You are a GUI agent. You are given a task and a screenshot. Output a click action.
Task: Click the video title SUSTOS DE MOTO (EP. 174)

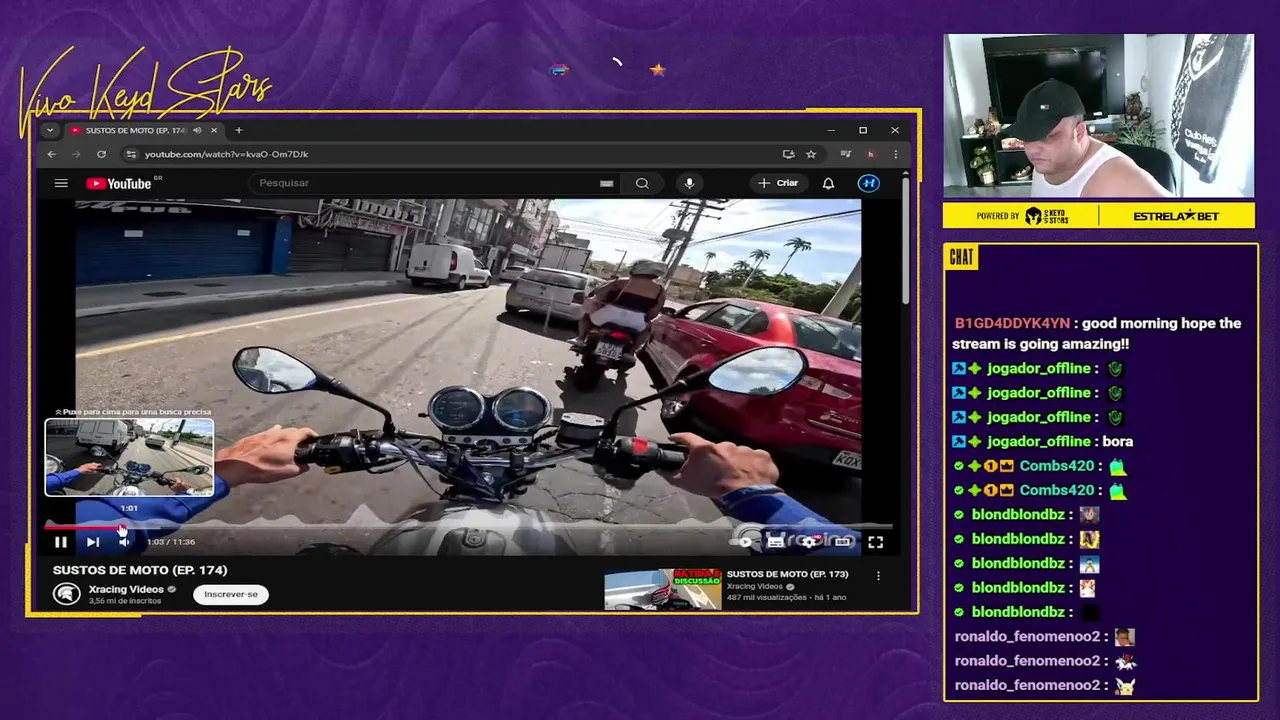140,570
